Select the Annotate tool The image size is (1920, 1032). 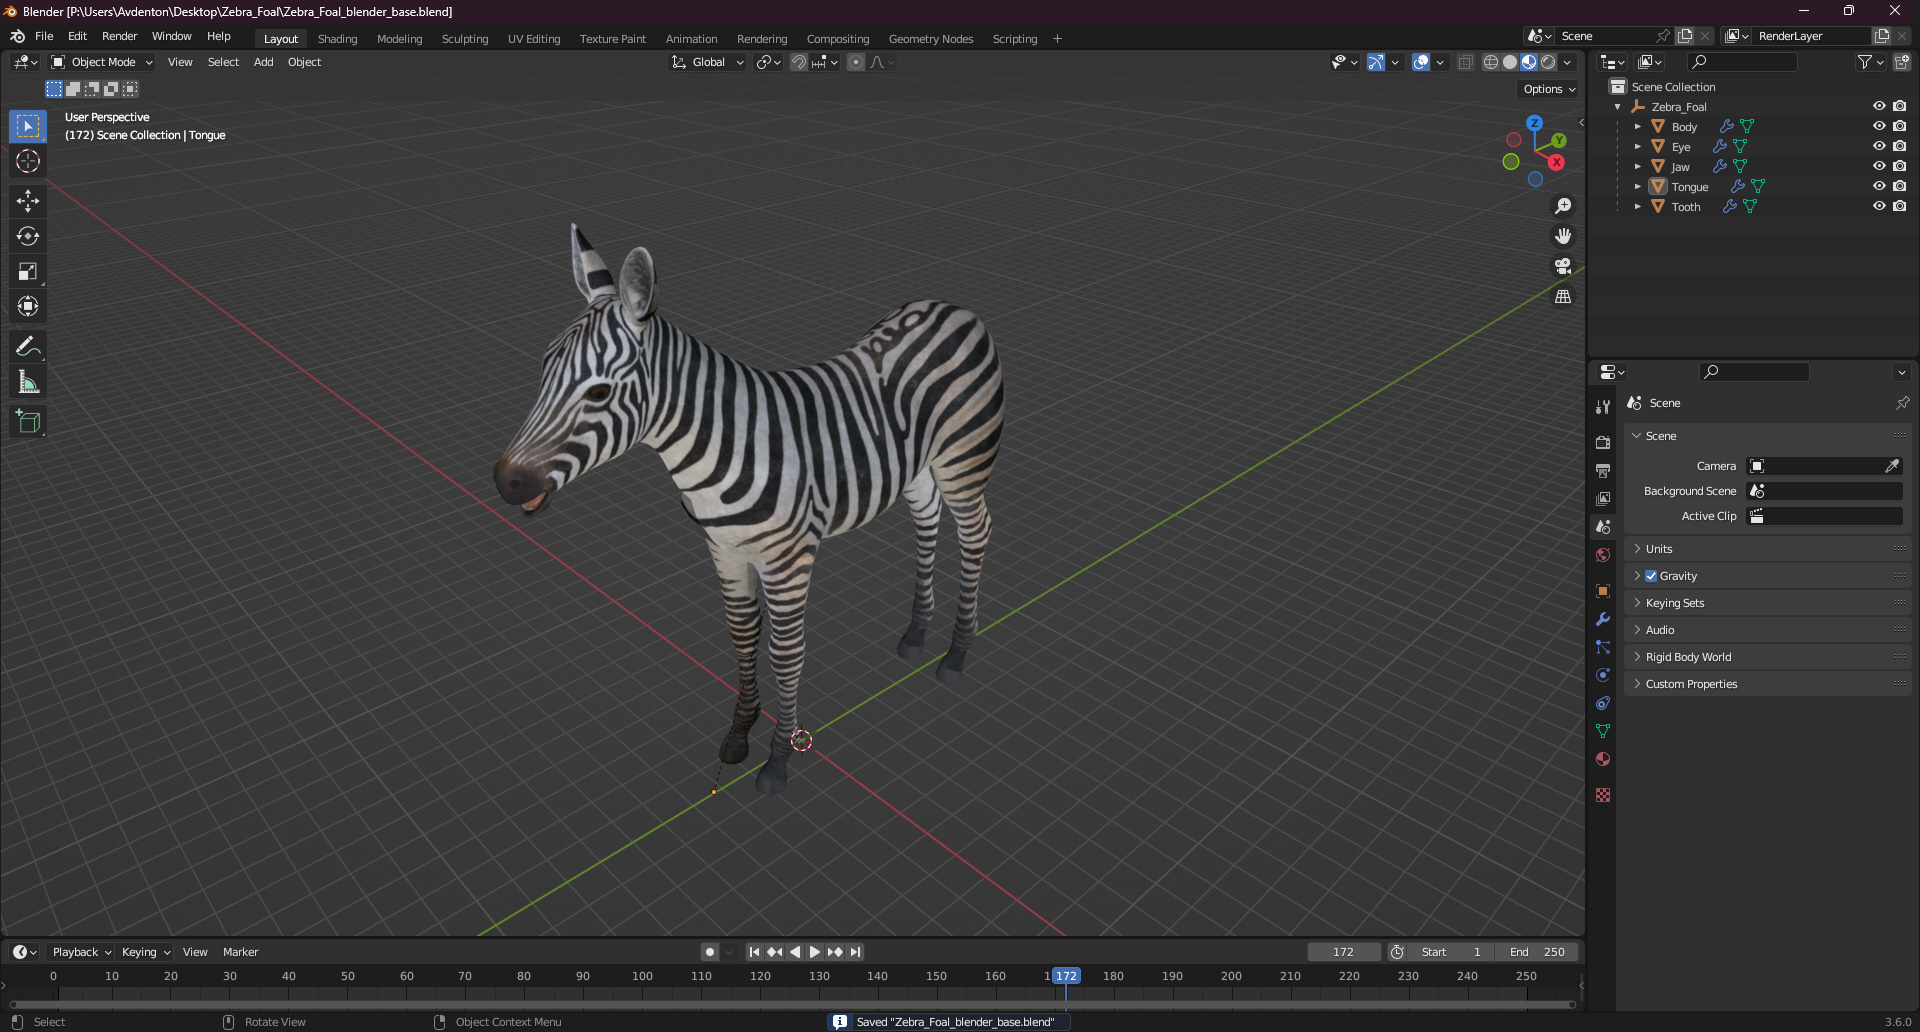coord(28,346)
